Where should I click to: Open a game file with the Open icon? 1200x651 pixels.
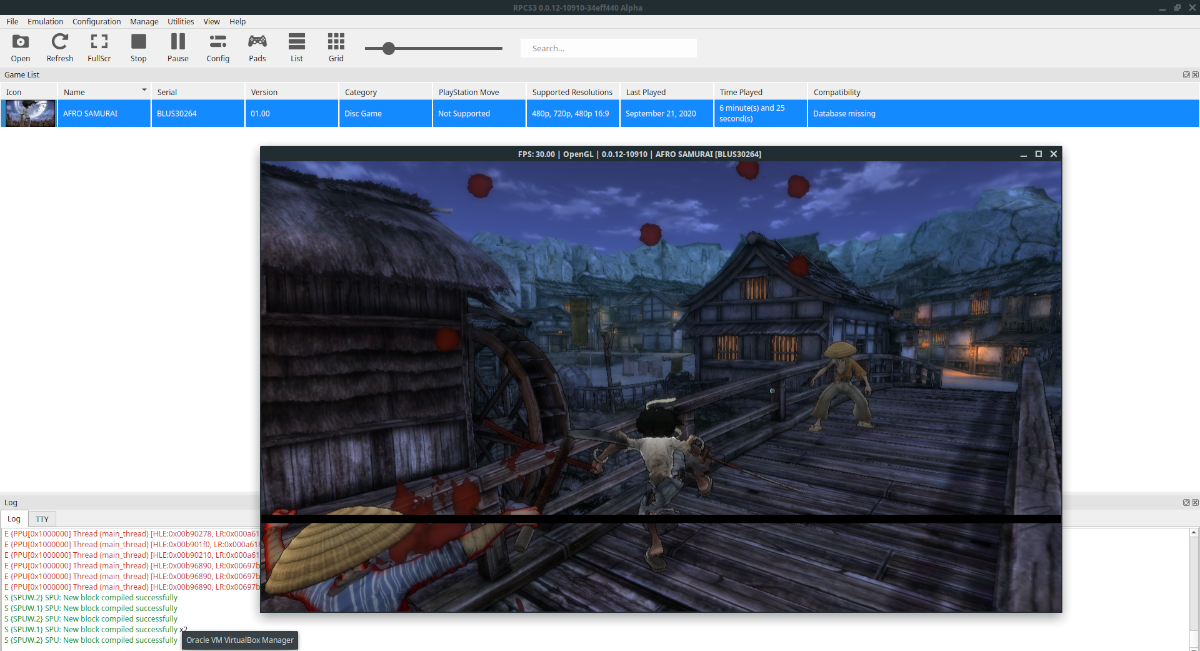[20, 45]
